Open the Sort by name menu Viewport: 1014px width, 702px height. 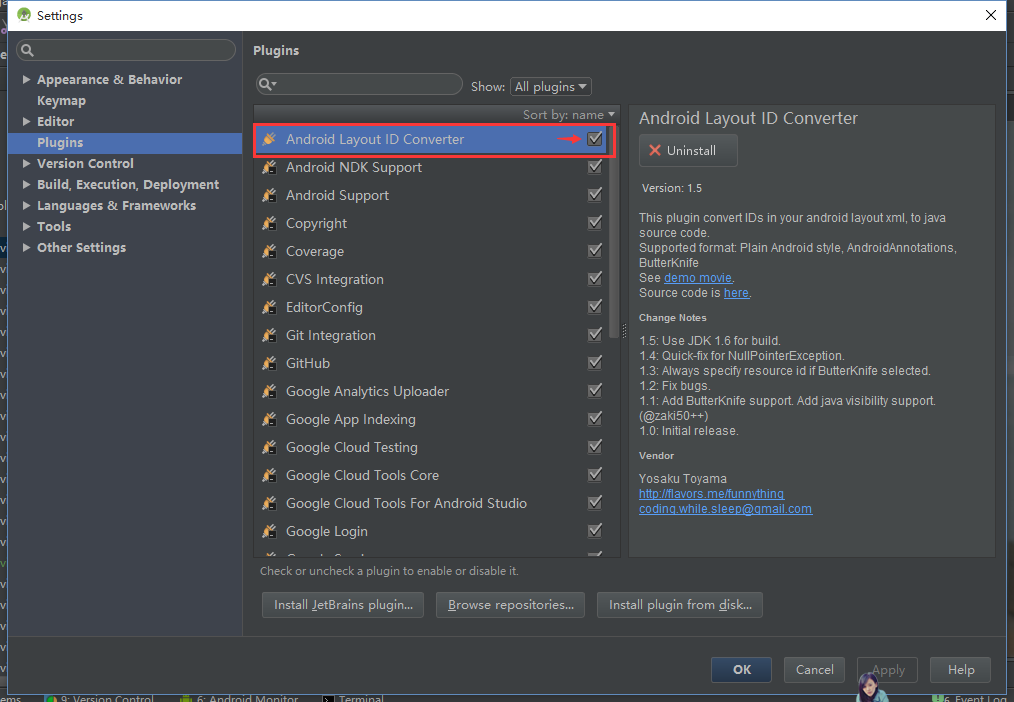[x=568, y=115]
